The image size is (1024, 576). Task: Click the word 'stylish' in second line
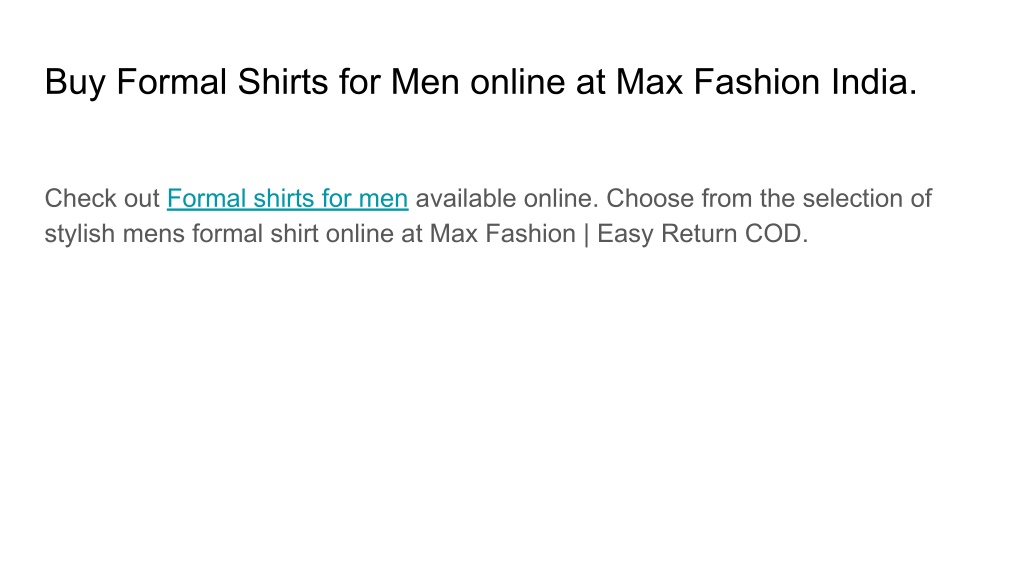click(x=80, y=234)
